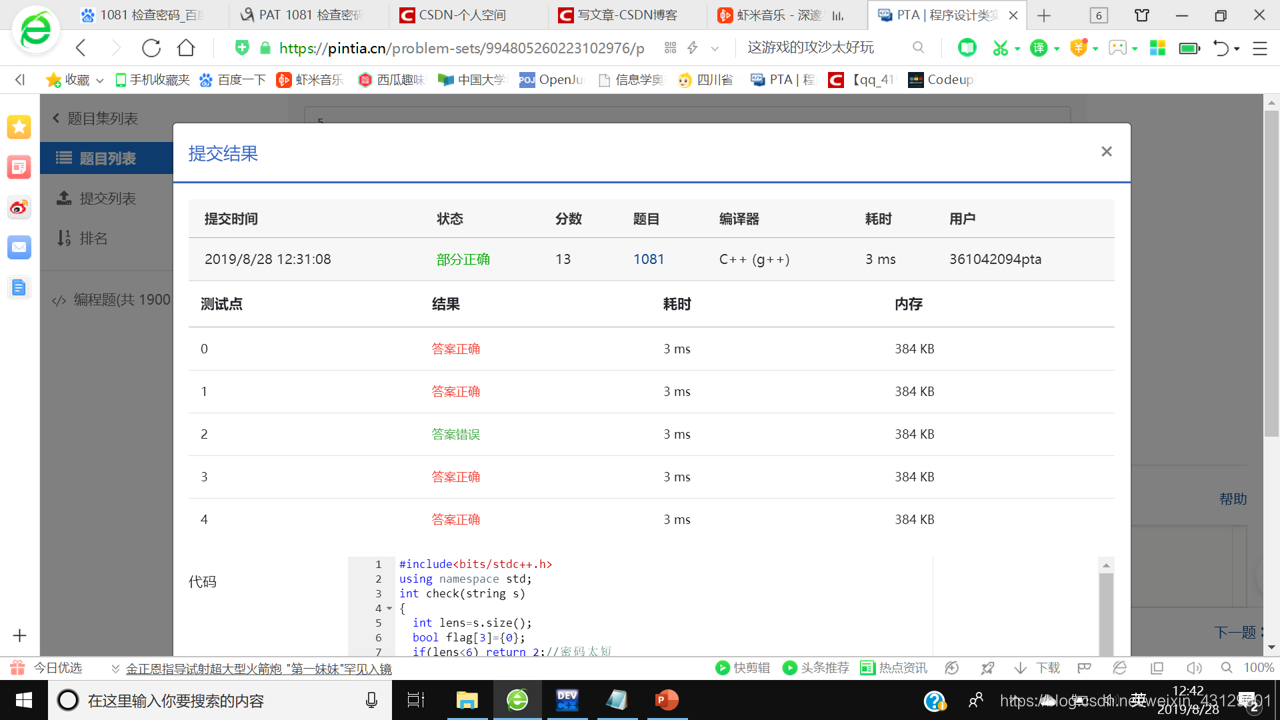
Task: Open the OpenJu bookmark
Action: (551, 79)
